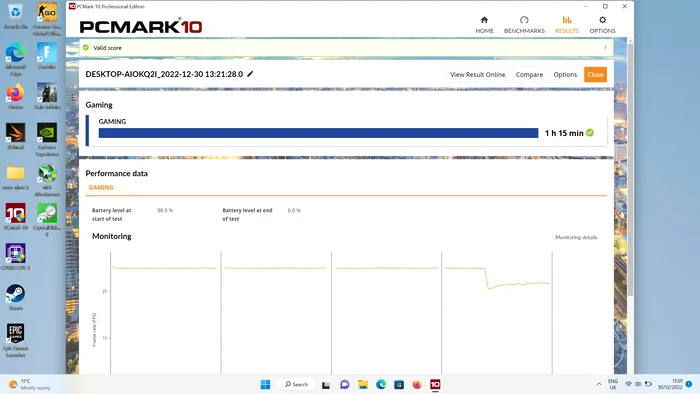The height and width of the screenshot is (394, 700).
Task: Open the Monitoring details link
Action: click(x=576, y=237)
